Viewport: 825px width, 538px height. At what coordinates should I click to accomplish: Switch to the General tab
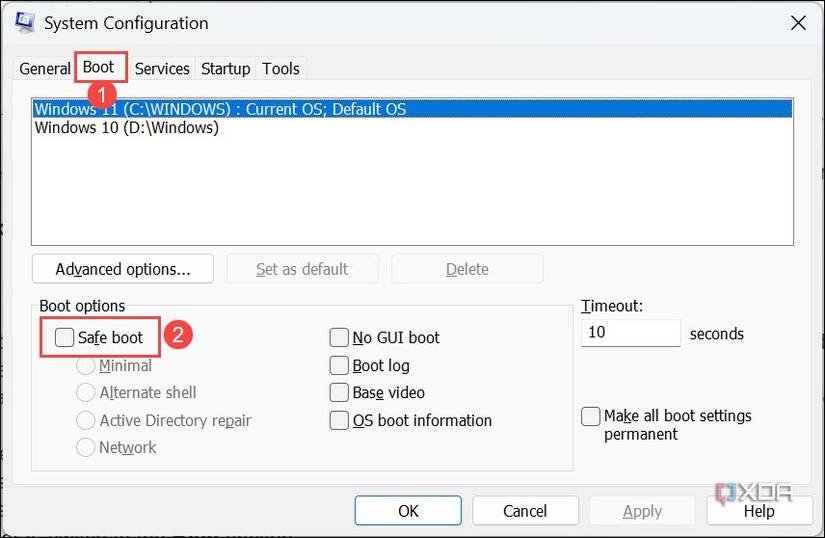click(45, 68)
